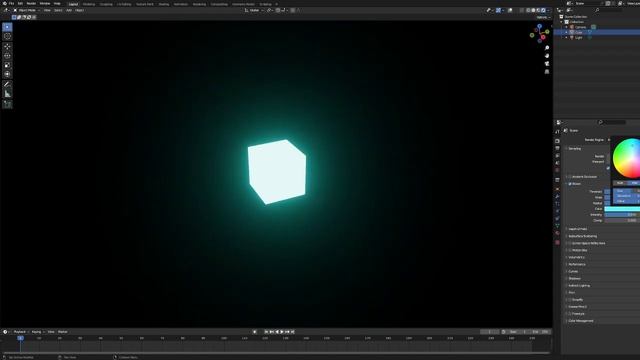Expand the Sampling panel
This screenshot has height=360, width=640.
pyautogui.click(x=575, y=149)
